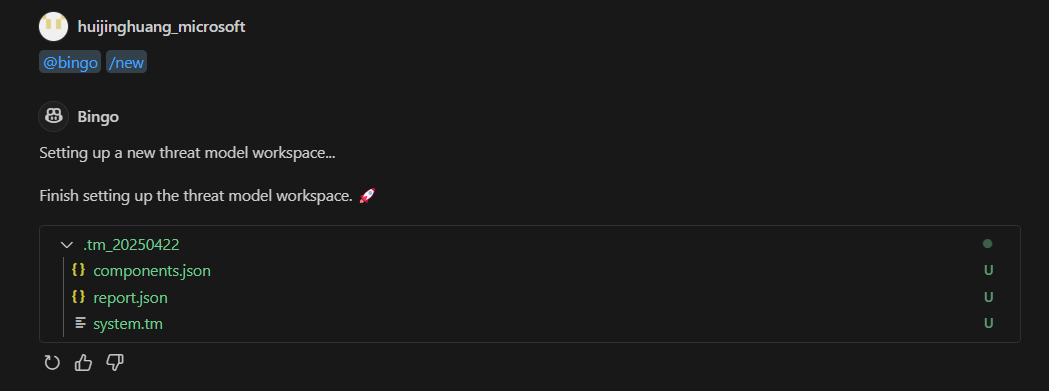This screenshot has width=1049, height=391.
Task: Collapse the .tm_20250422 folder chevron
Action: pyautogui.click(x=66, y=245)
